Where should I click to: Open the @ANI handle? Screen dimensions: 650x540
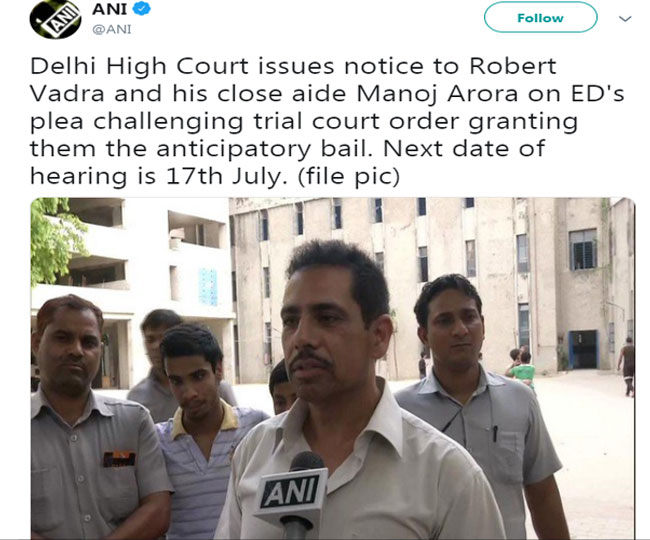(112, 29)
